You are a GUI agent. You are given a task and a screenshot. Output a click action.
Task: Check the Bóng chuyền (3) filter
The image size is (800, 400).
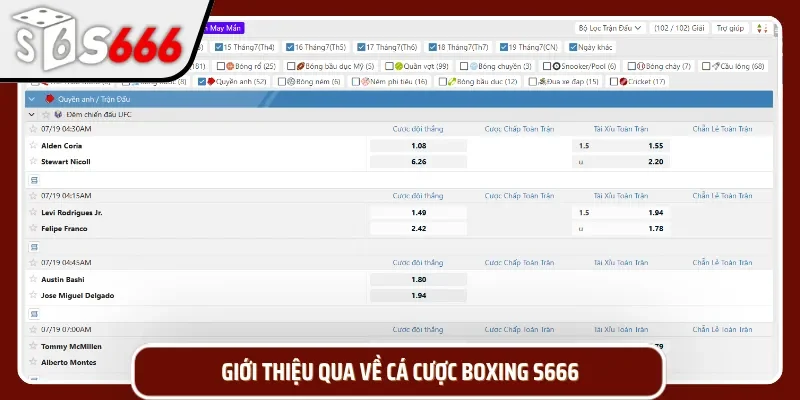coord(464,66)
